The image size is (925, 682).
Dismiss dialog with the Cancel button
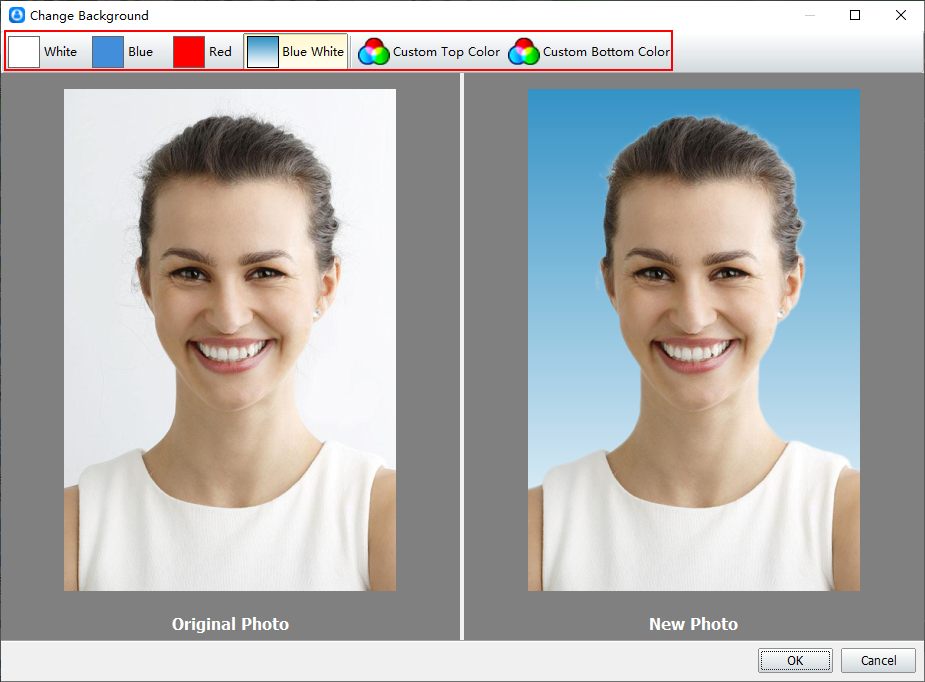tap(878, 660)
